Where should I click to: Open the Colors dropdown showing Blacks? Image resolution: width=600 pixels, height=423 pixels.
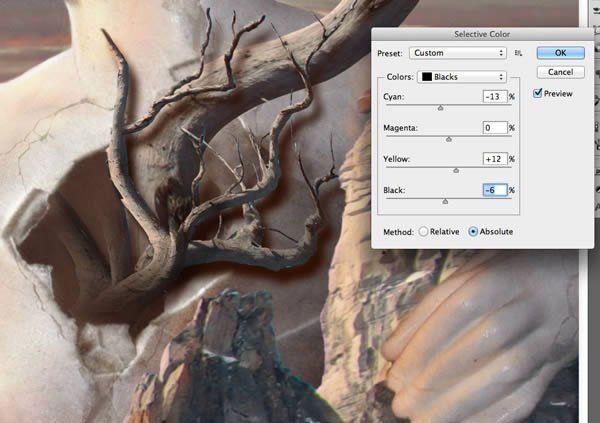point(462,77)
